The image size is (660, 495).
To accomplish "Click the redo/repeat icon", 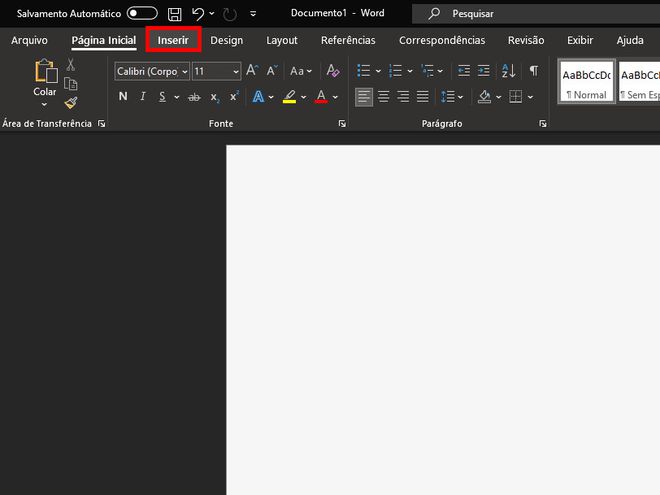I will [x=230, y=14].
